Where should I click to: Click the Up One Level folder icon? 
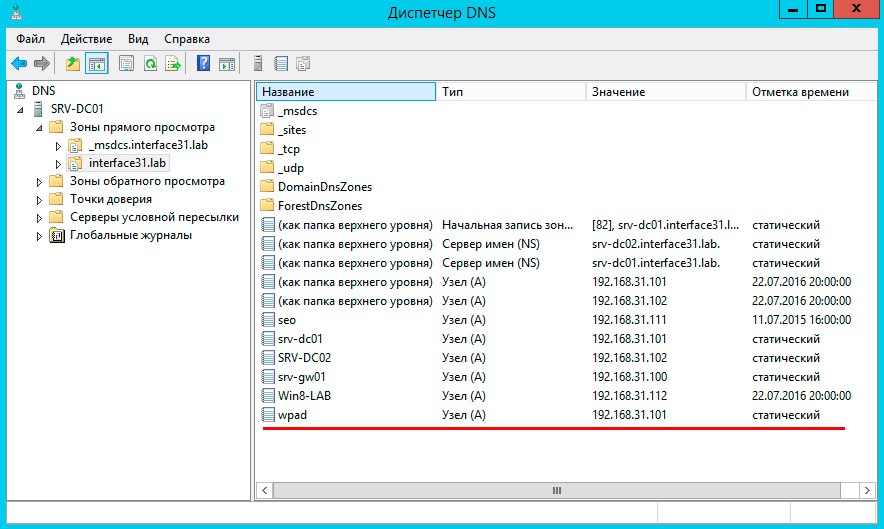click(72, 64)
